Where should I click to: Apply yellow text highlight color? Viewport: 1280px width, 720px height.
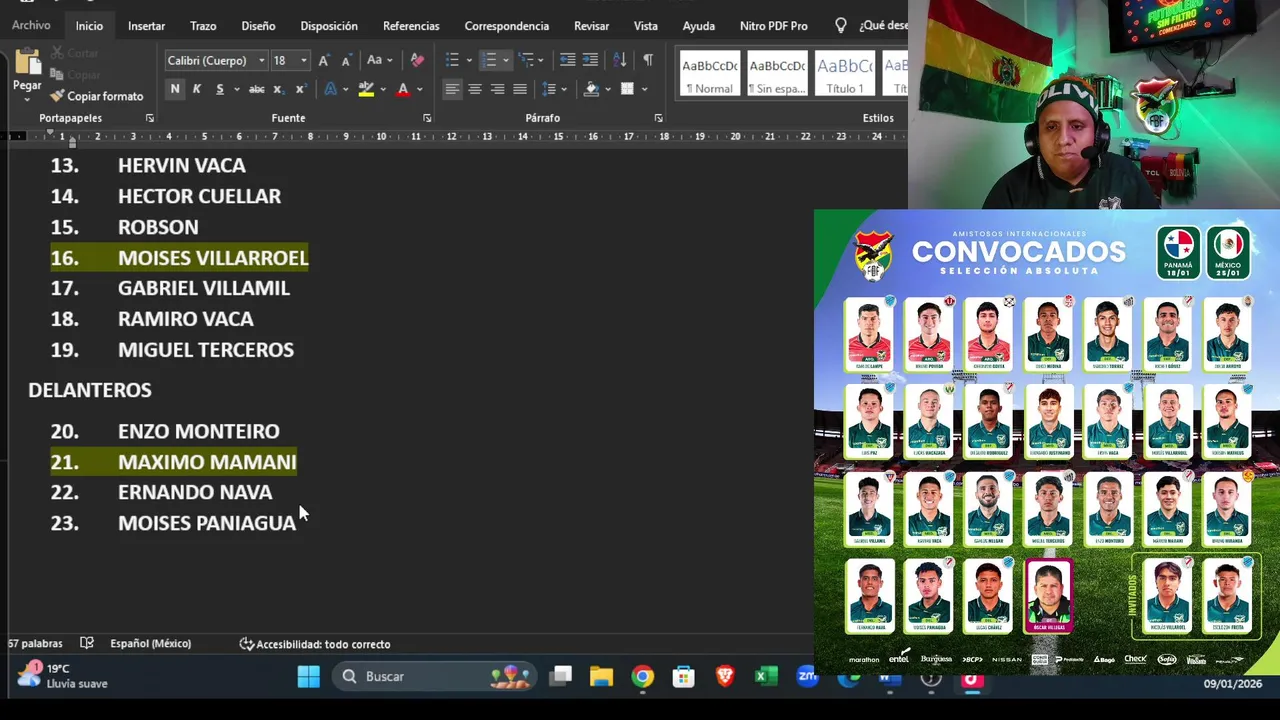tap(366, 89)
